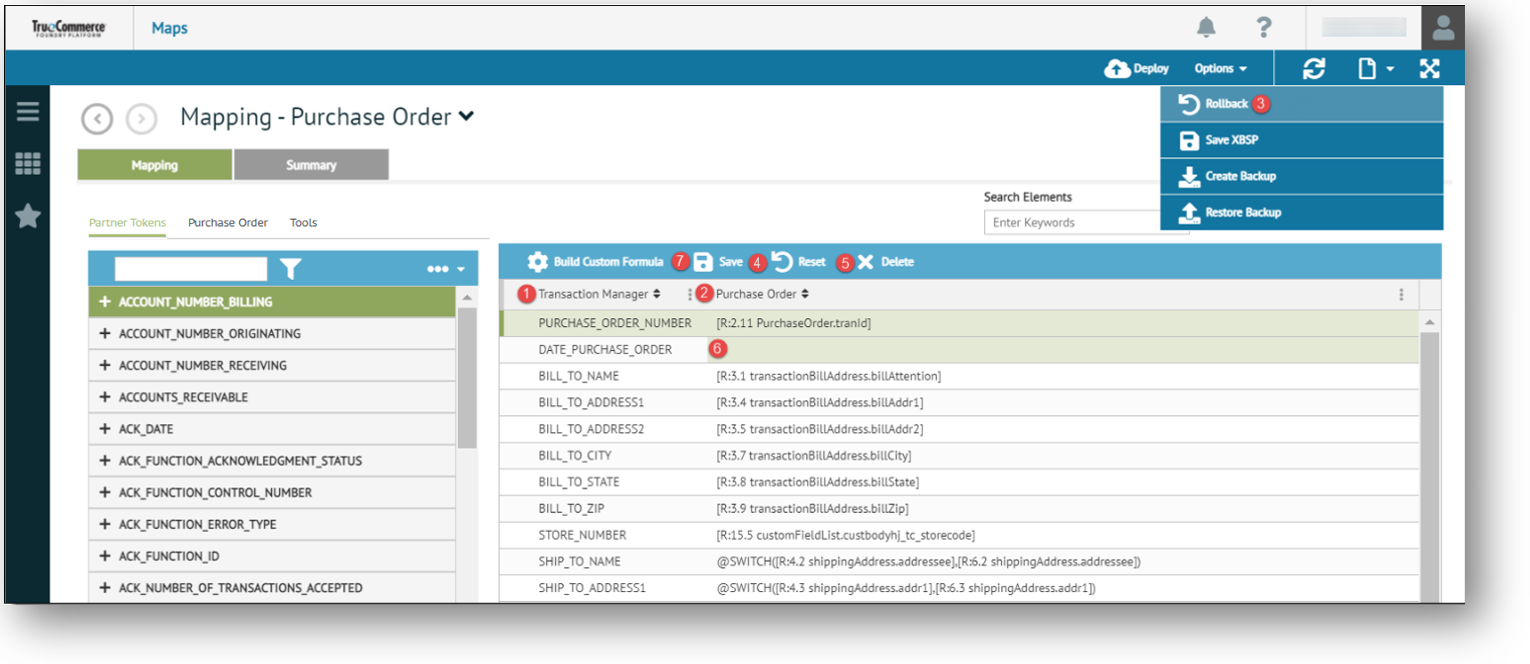Click the filter funnel icon
The image size is (1530, 664).
[x=290, y=268]
